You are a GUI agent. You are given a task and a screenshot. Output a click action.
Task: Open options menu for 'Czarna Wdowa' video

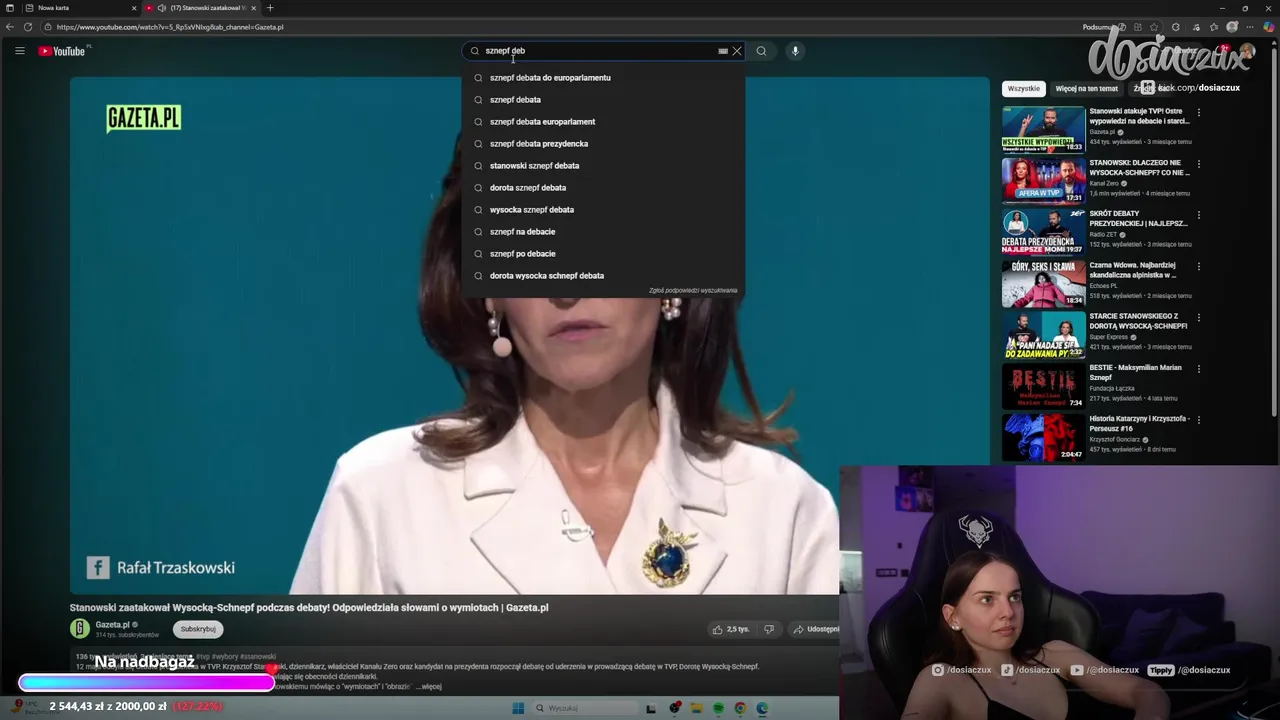click(1198, 267)
